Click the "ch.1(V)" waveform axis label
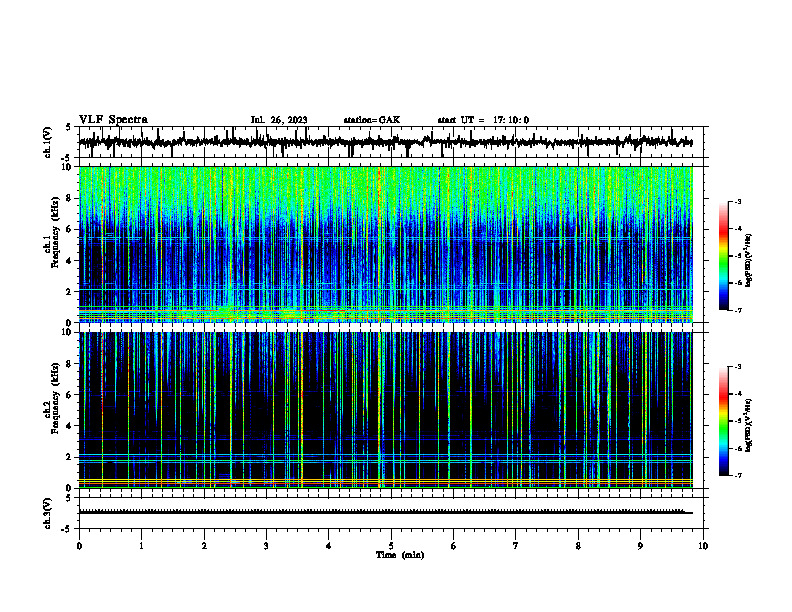The width and height of the screenshot is (792, 612). (47, 142)
